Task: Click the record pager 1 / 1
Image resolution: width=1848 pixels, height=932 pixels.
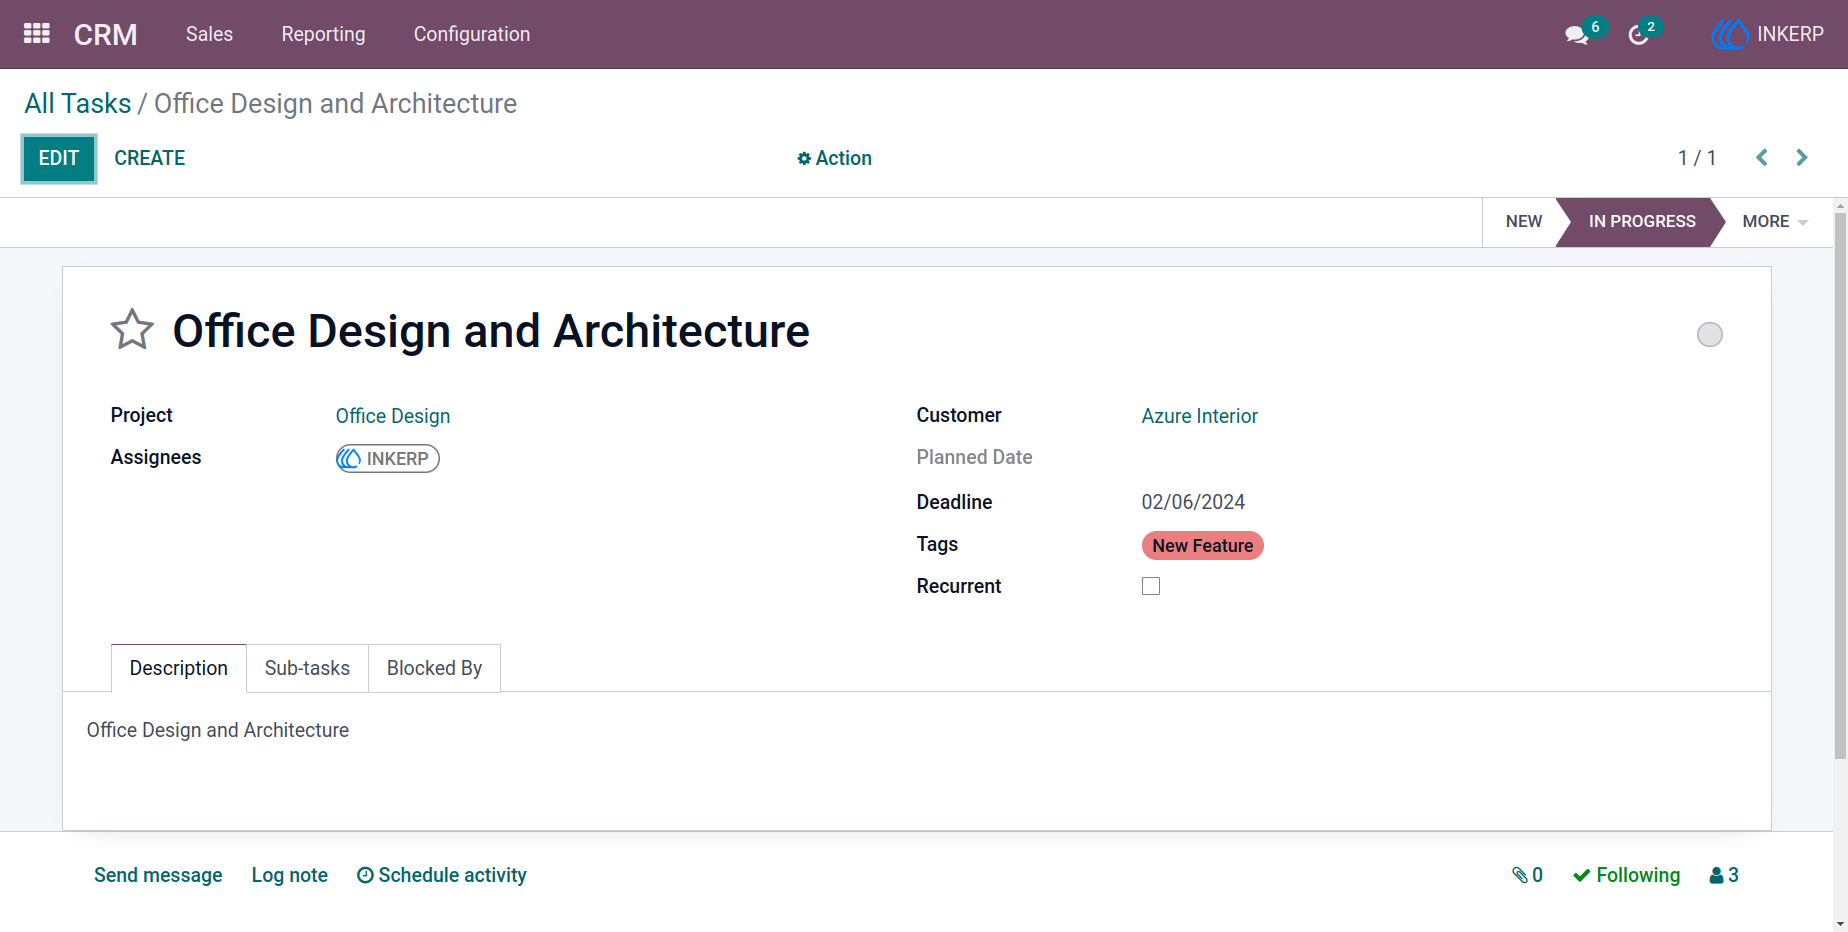Action: pos(1697,158)
